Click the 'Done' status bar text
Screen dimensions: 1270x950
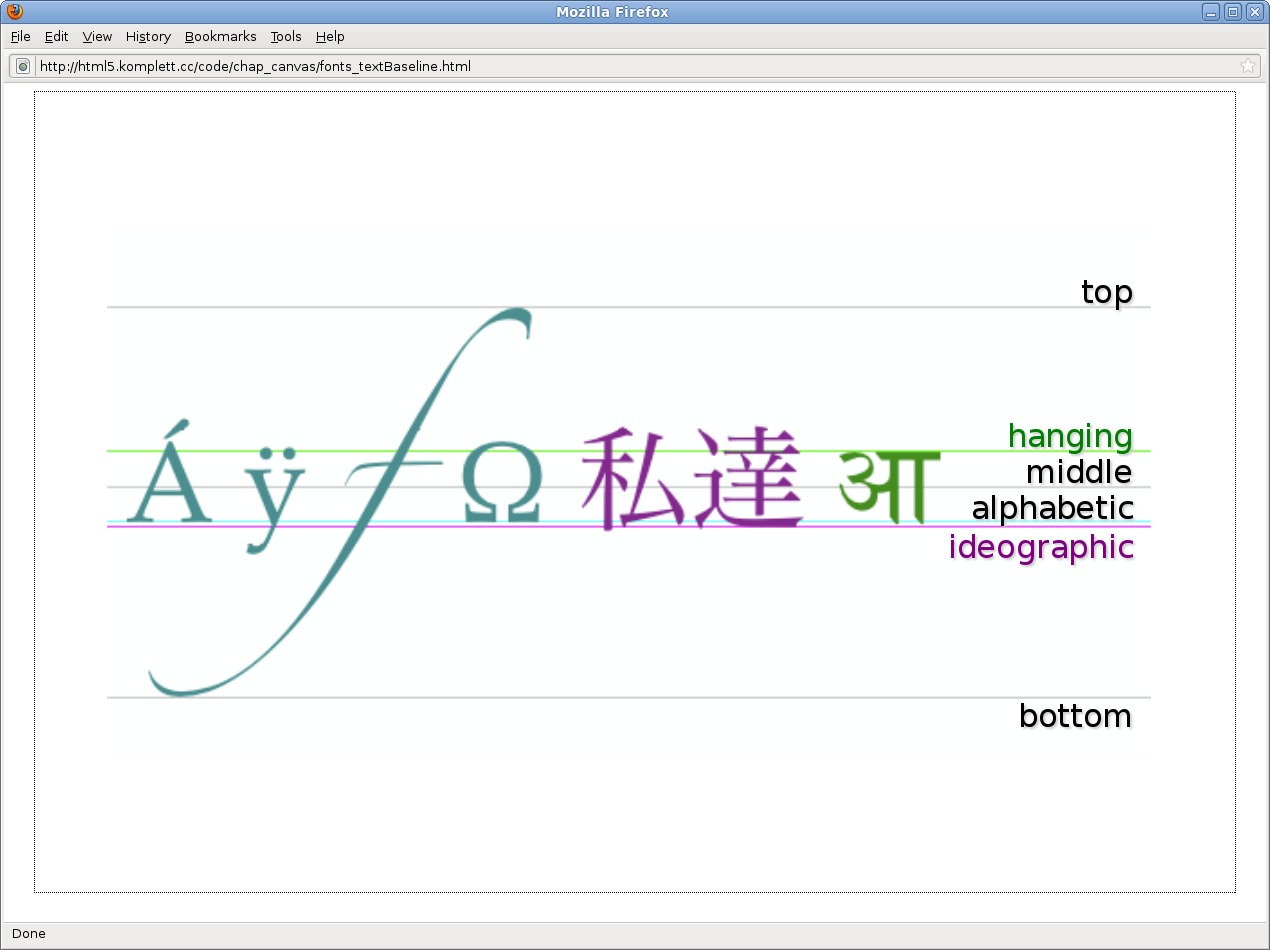click(29, 934)
